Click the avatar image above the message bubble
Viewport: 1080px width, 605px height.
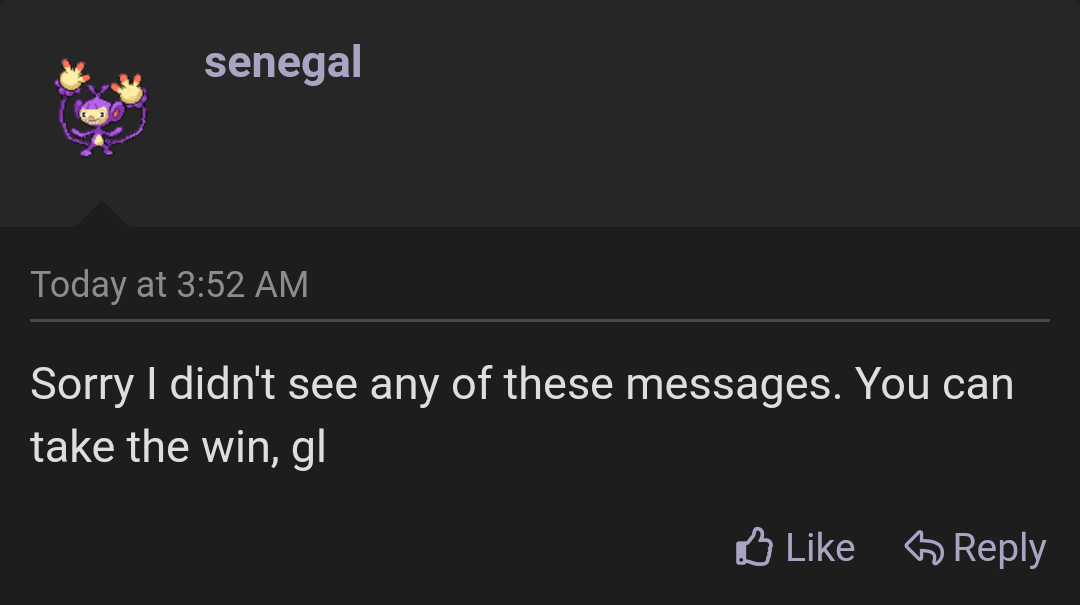click(x=100, y=112)
